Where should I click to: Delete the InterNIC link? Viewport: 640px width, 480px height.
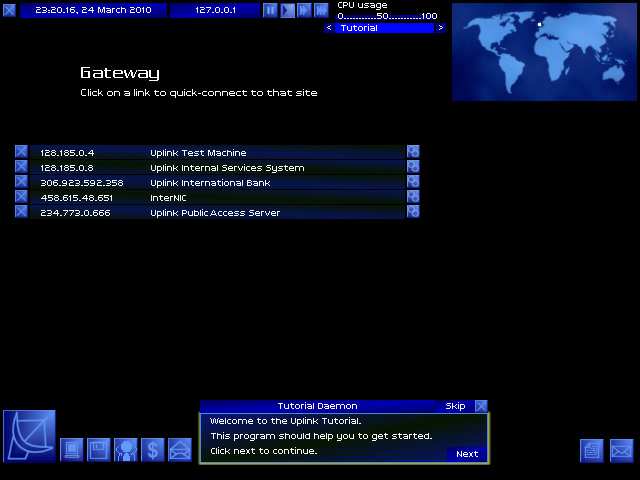pyautogui.click(x=22, y=197)
